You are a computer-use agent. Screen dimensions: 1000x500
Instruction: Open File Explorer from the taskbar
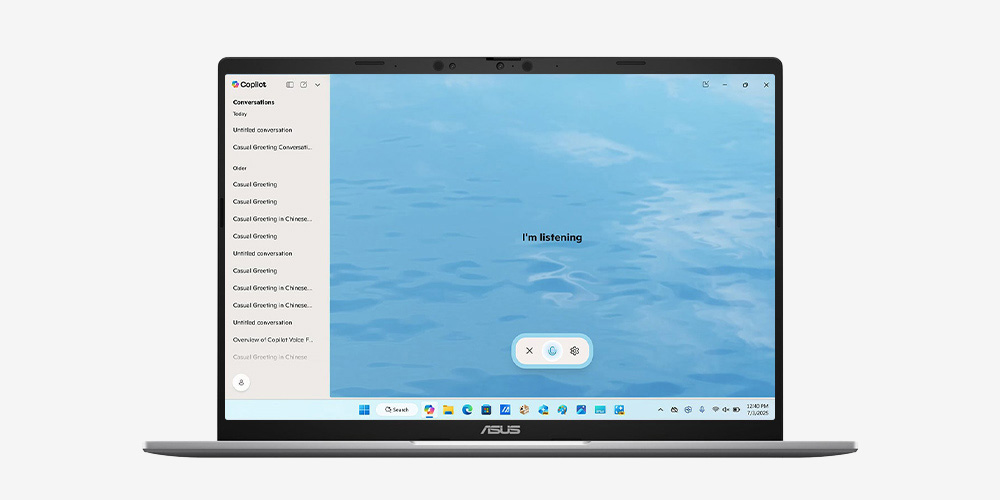coord(448,410)
